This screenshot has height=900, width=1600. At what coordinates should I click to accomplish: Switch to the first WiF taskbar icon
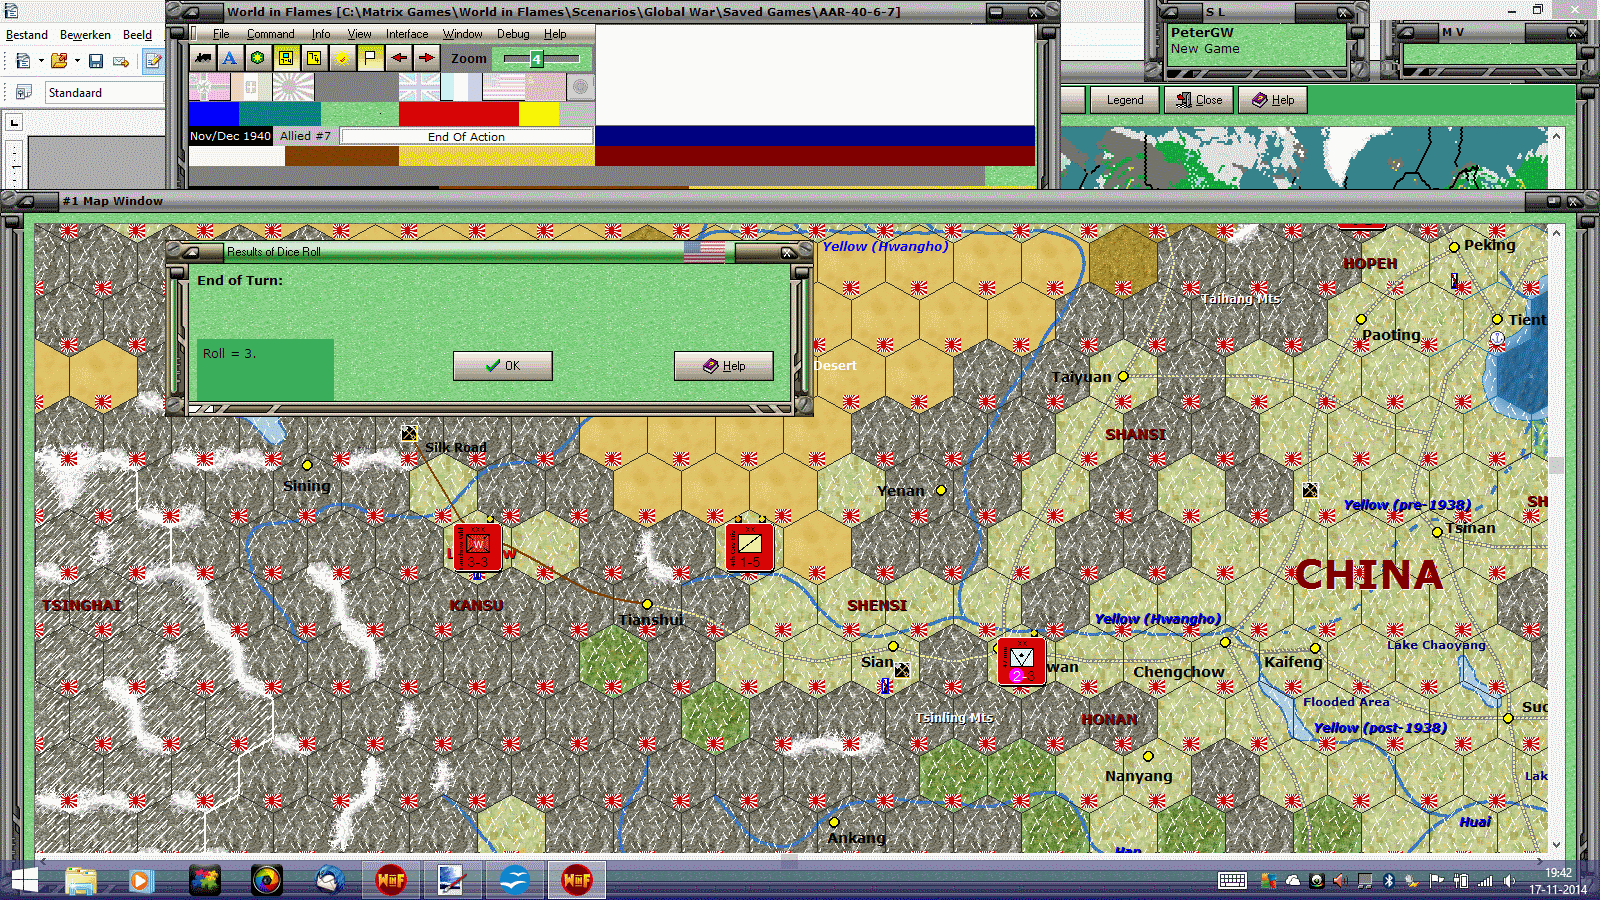391,881
